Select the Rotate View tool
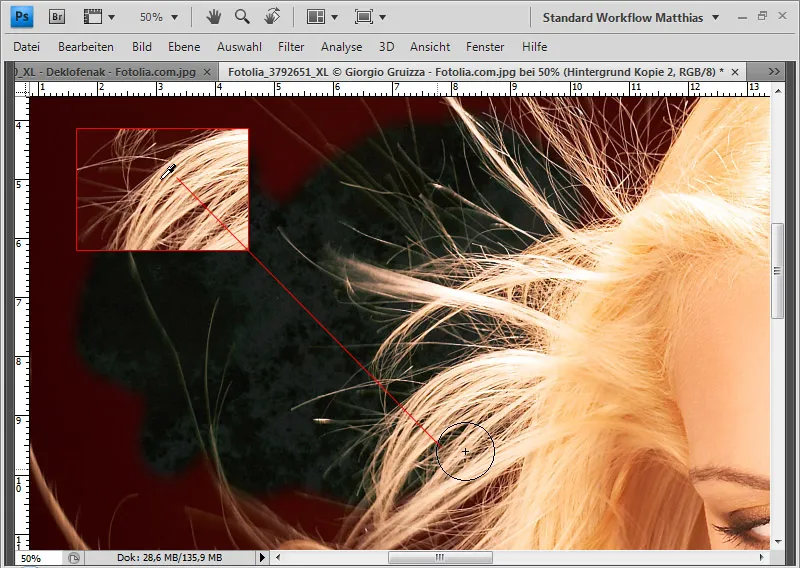The width and height of the screenshot is (800, 568). (272, 17)
